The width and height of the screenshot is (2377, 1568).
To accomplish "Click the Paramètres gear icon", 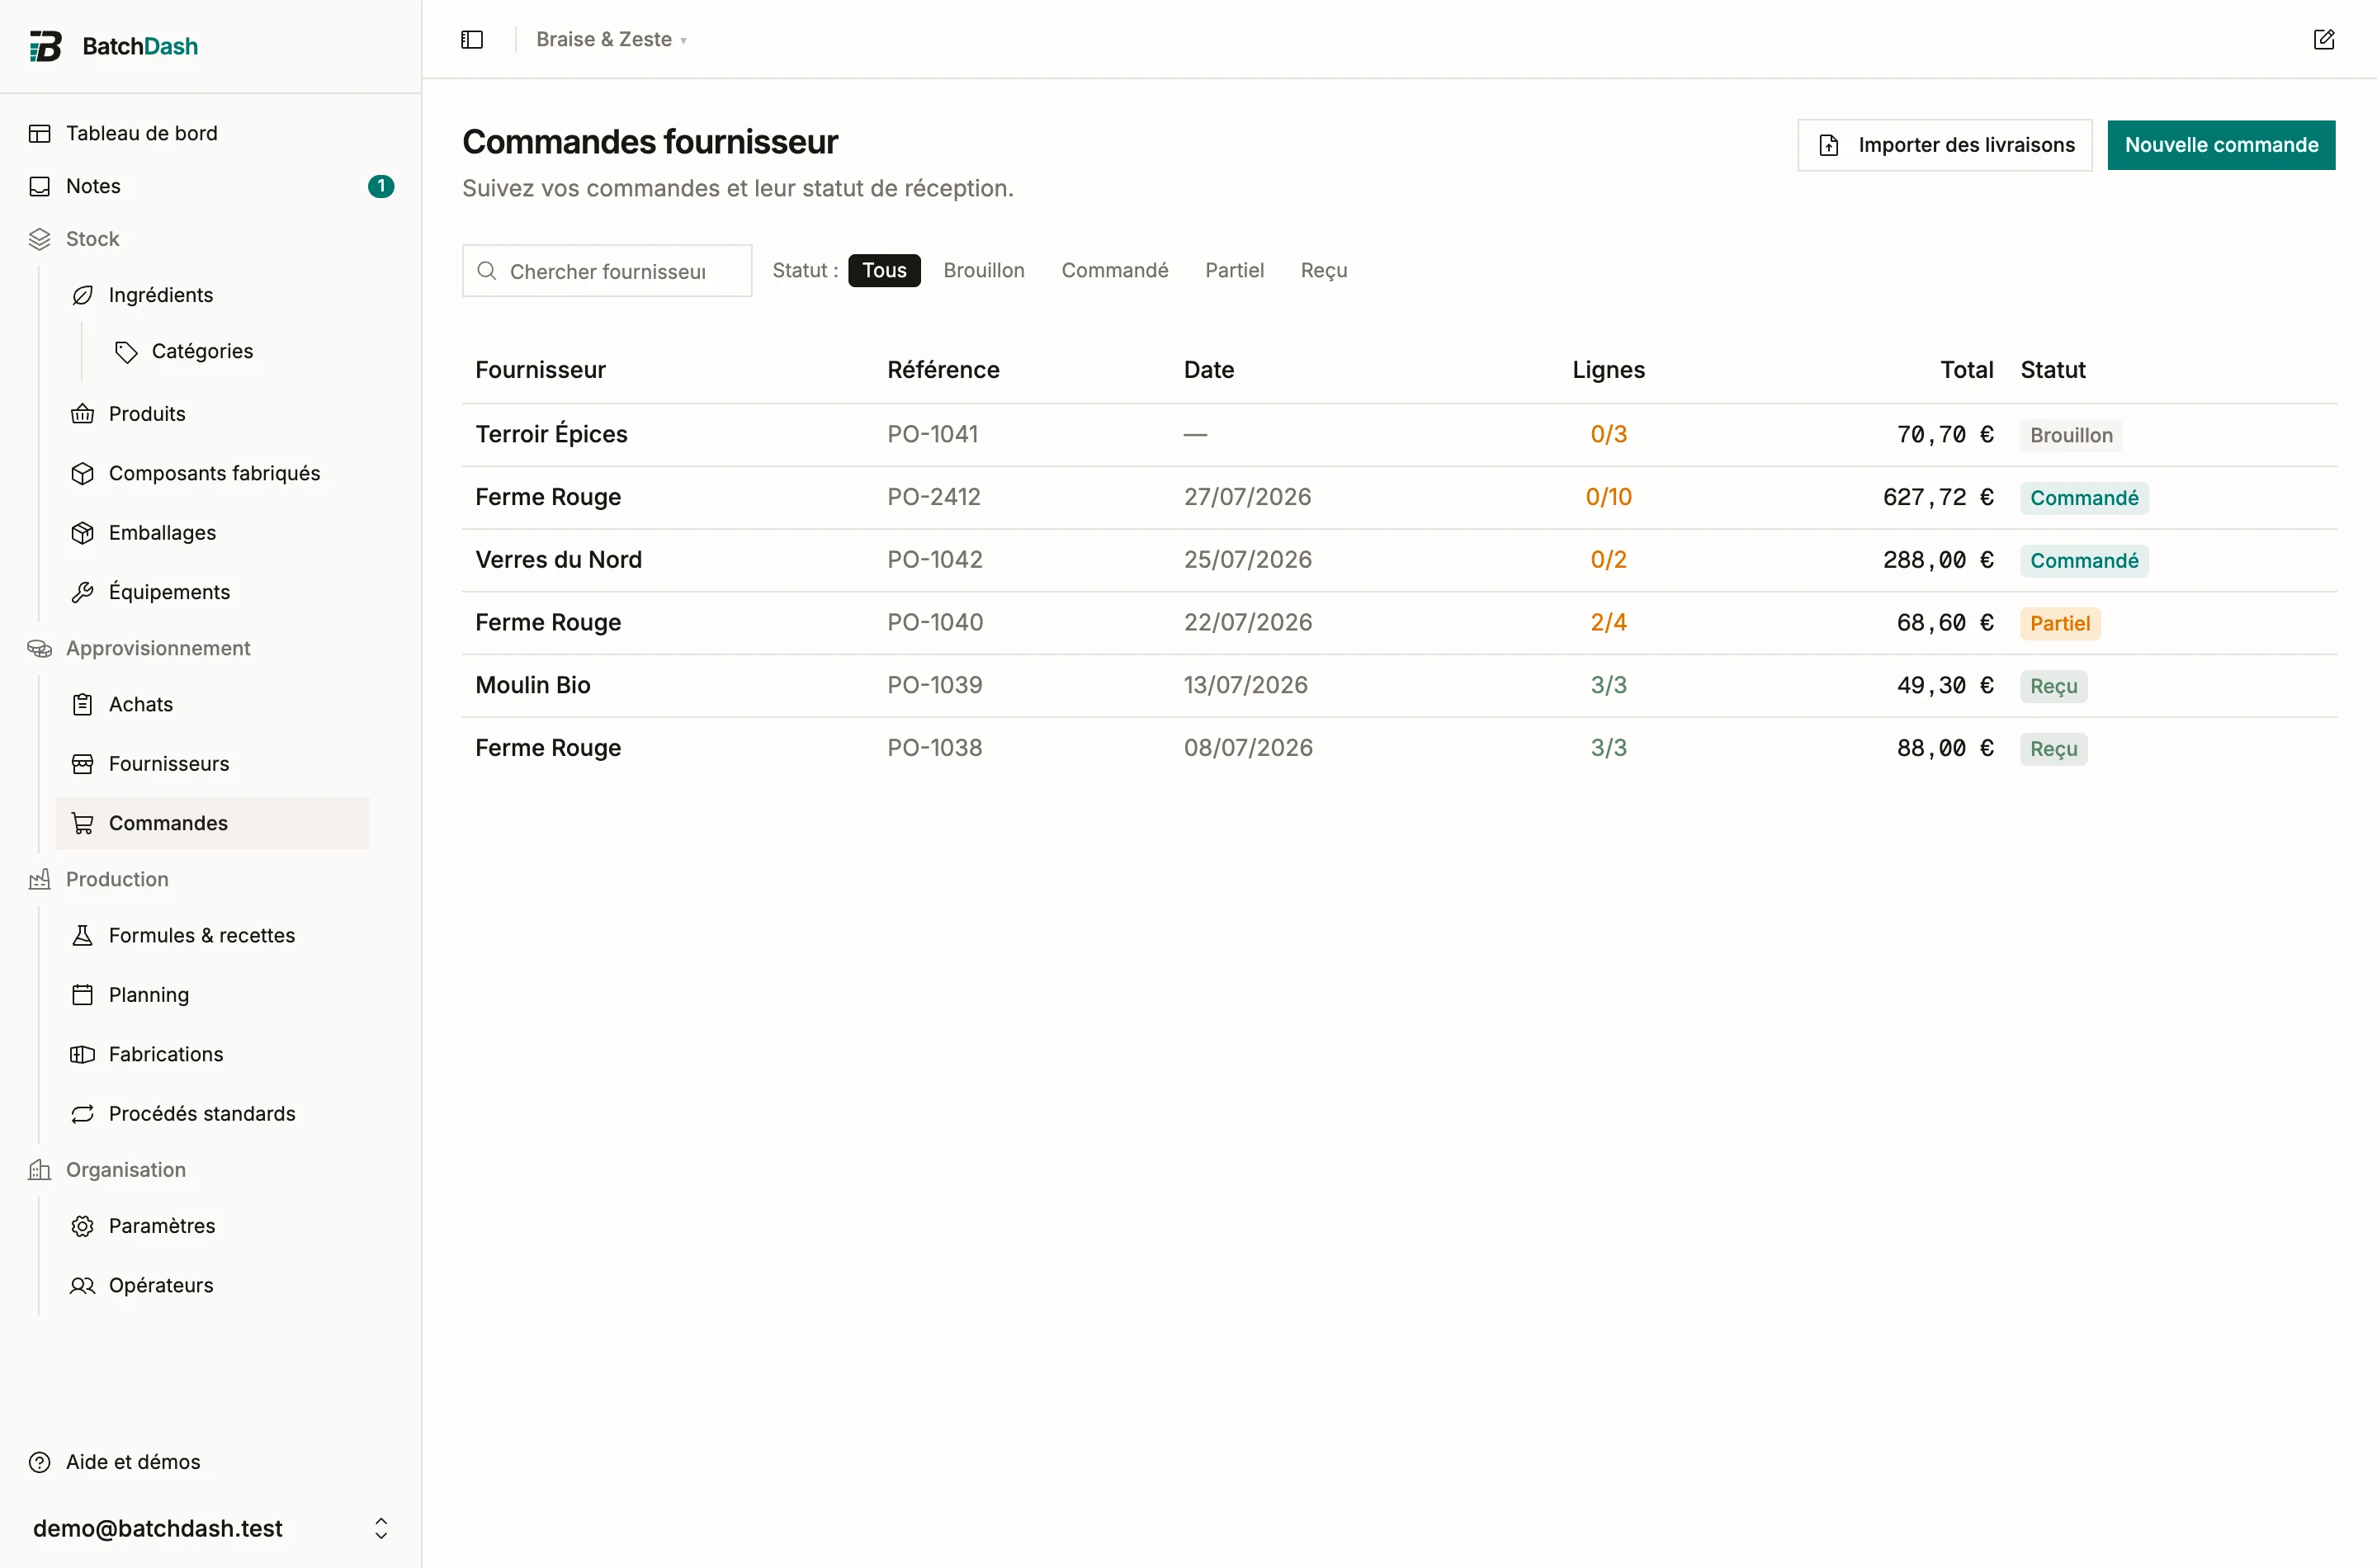I will point(83,1226).
